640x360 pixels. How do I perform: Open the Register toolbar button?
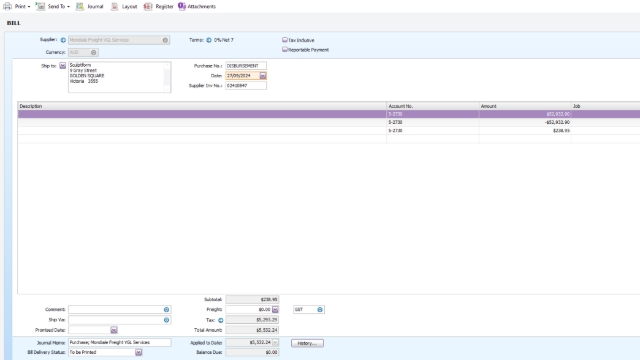(x=158, y=7)
